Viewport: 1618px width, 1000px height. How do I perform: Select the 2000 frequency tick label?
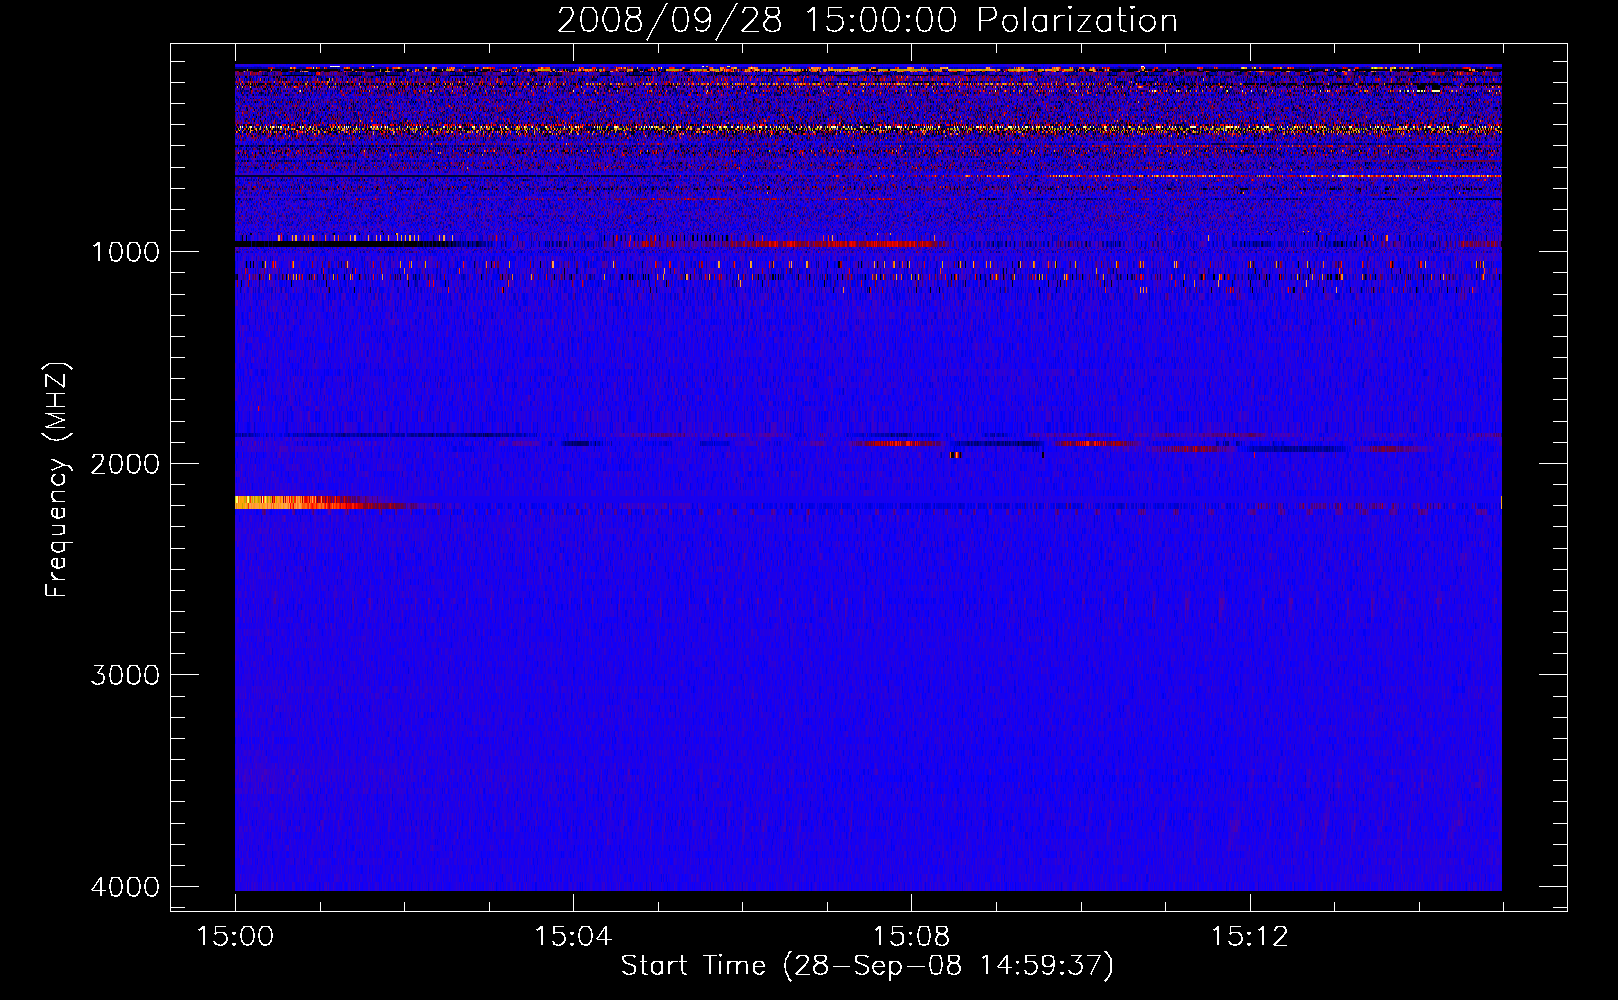[x=125, y=464]
